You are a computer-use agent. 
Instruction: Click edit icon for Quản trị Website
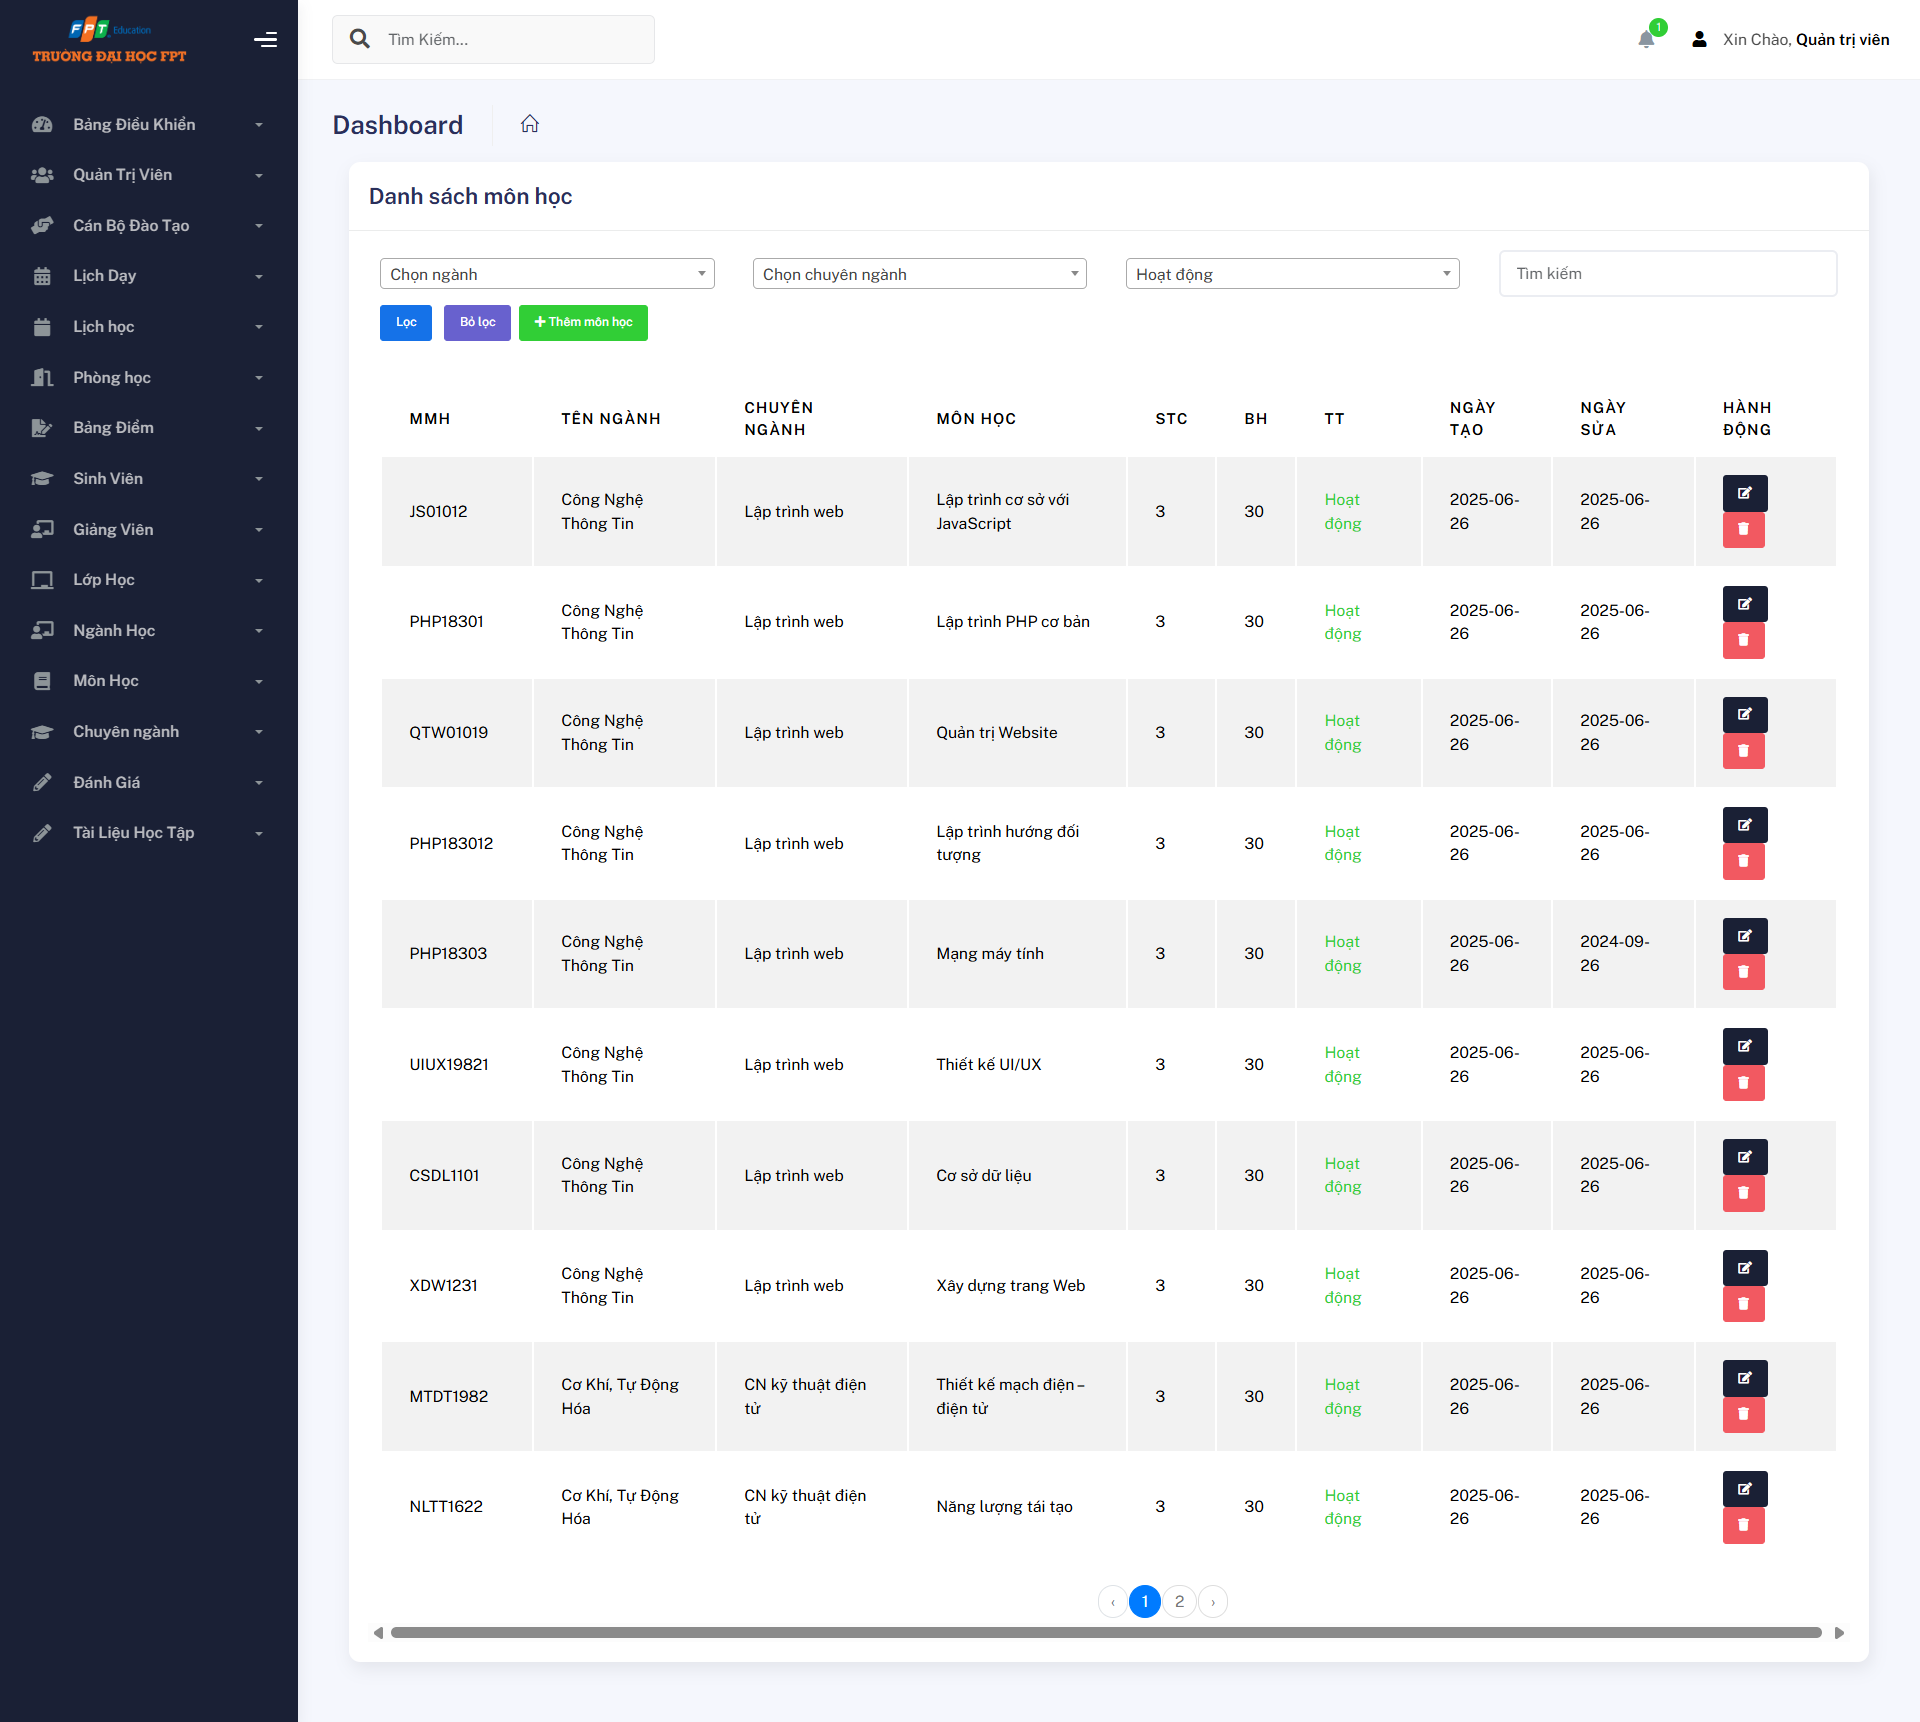(x=1743, y=714)
